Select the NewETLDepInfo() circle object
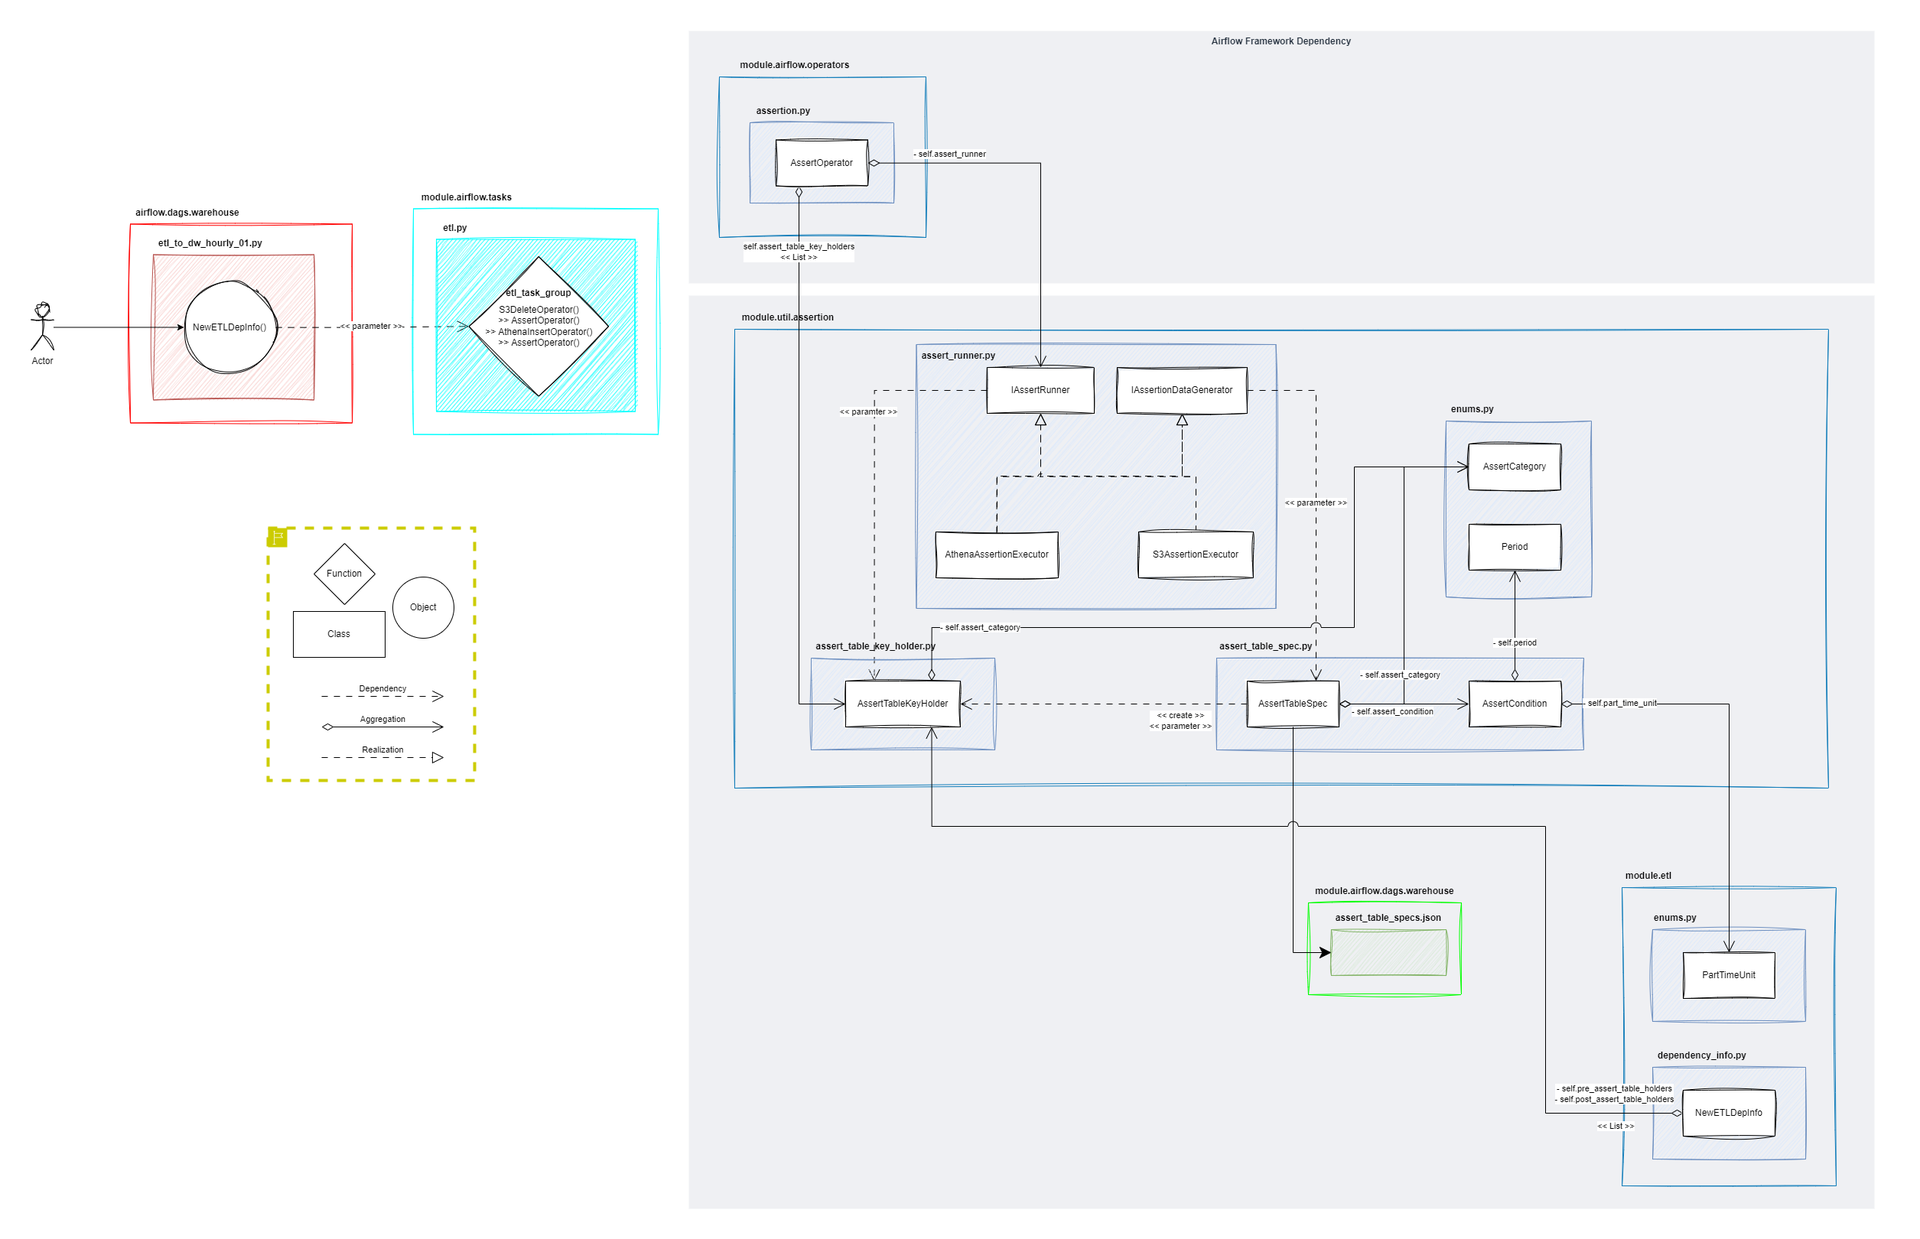Image resolution: width=1920 pixels, height=1239 pixels. click(229, 327)
